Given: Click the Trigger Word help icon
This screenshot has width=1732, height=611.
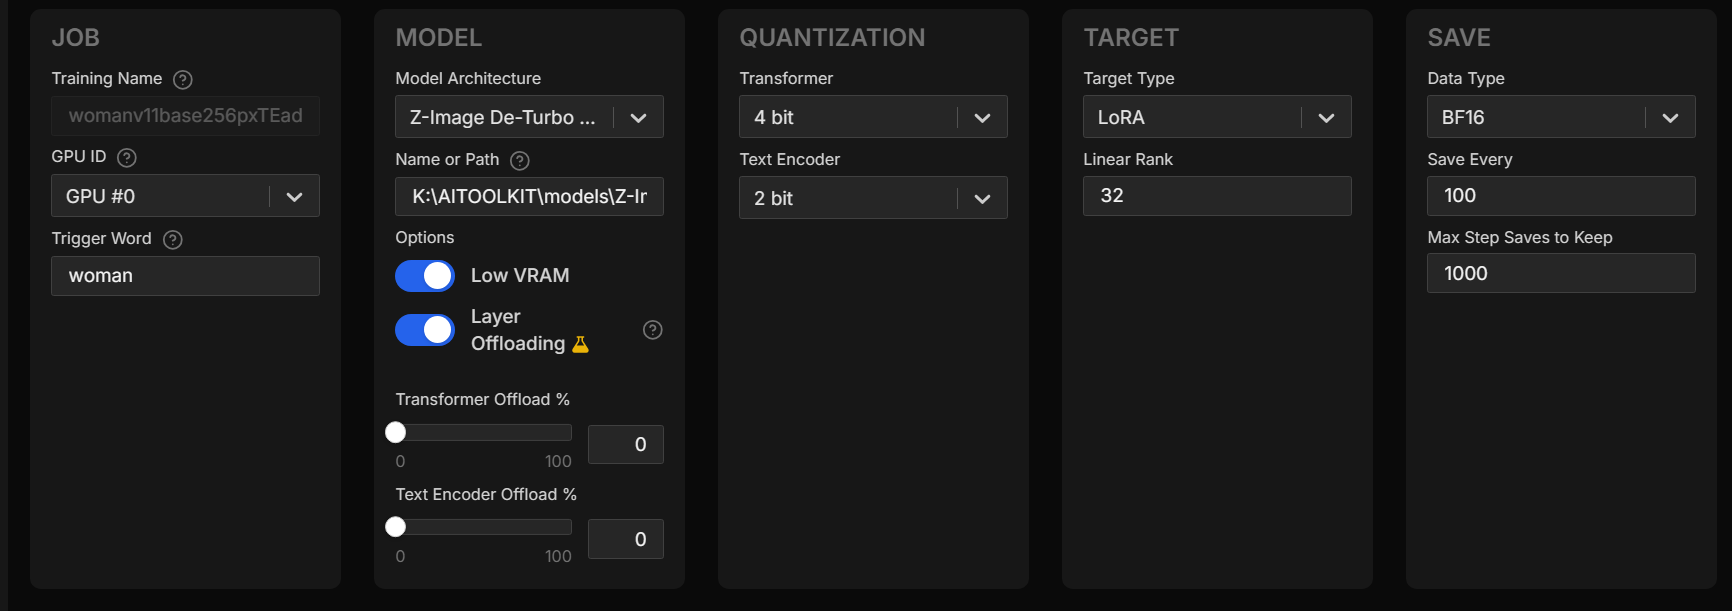Looking at the screenshot, I should click(x=173, y=240).
